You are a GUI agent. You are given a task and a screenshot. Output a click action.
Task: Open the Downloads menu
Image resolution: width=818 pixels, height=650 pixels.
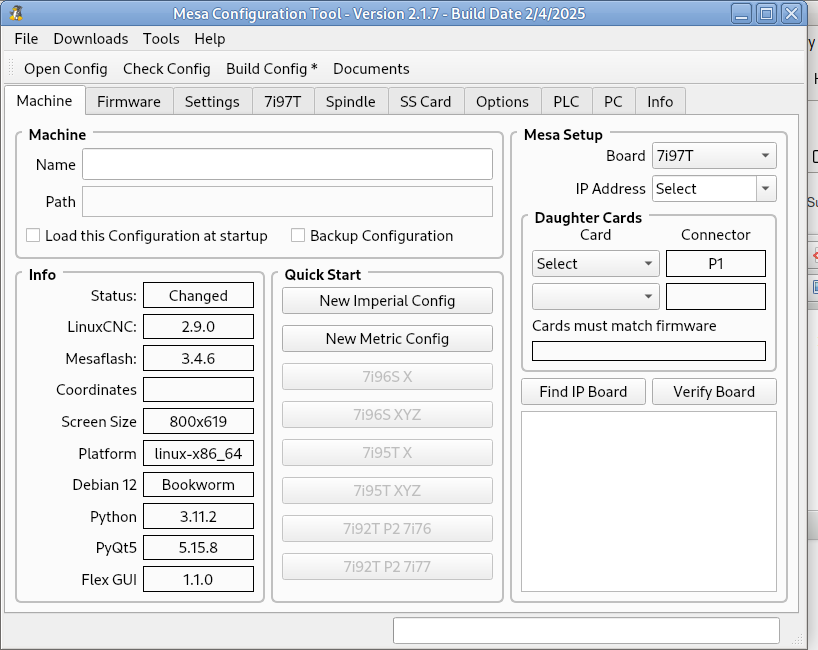click(91, 39)
